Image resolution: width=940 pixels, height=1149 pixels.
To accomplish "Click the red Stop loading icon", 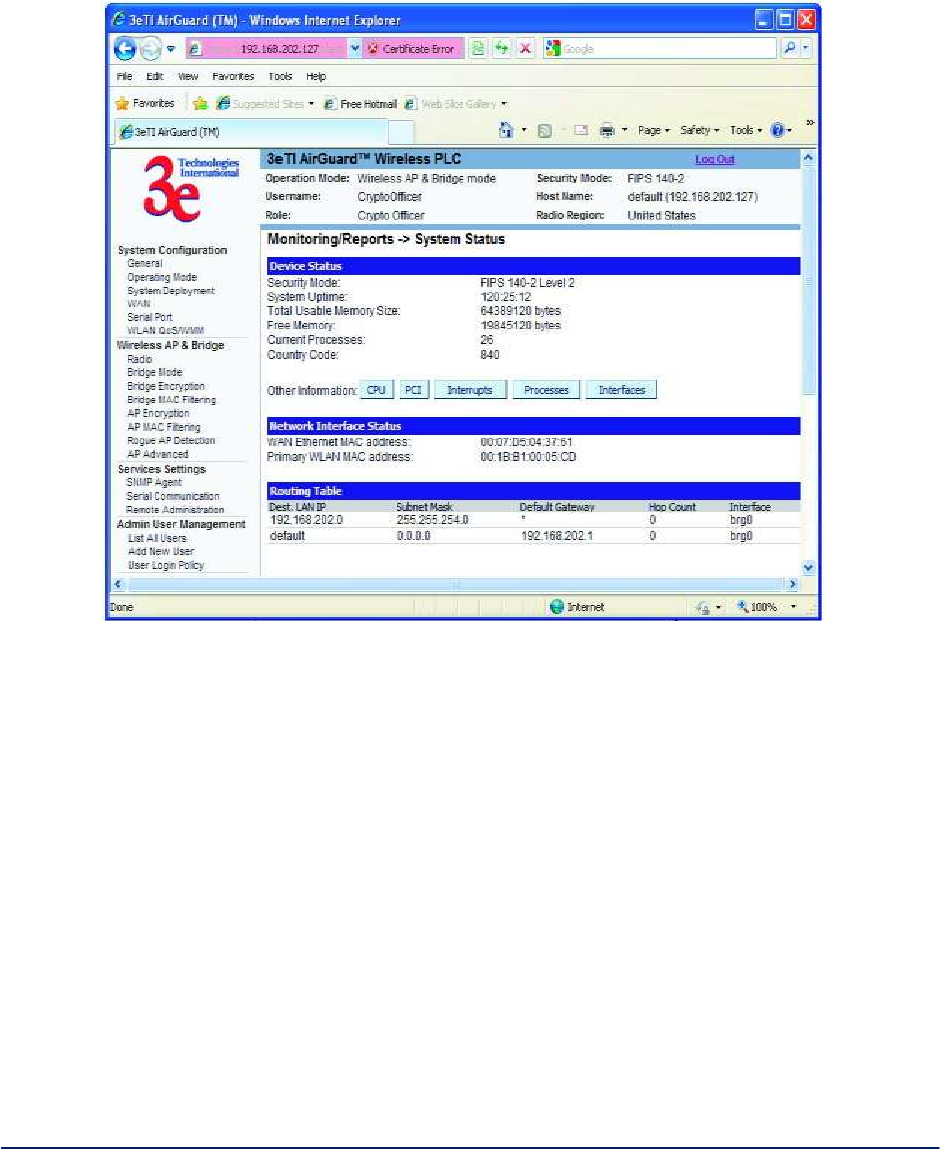I will point(525,49).
